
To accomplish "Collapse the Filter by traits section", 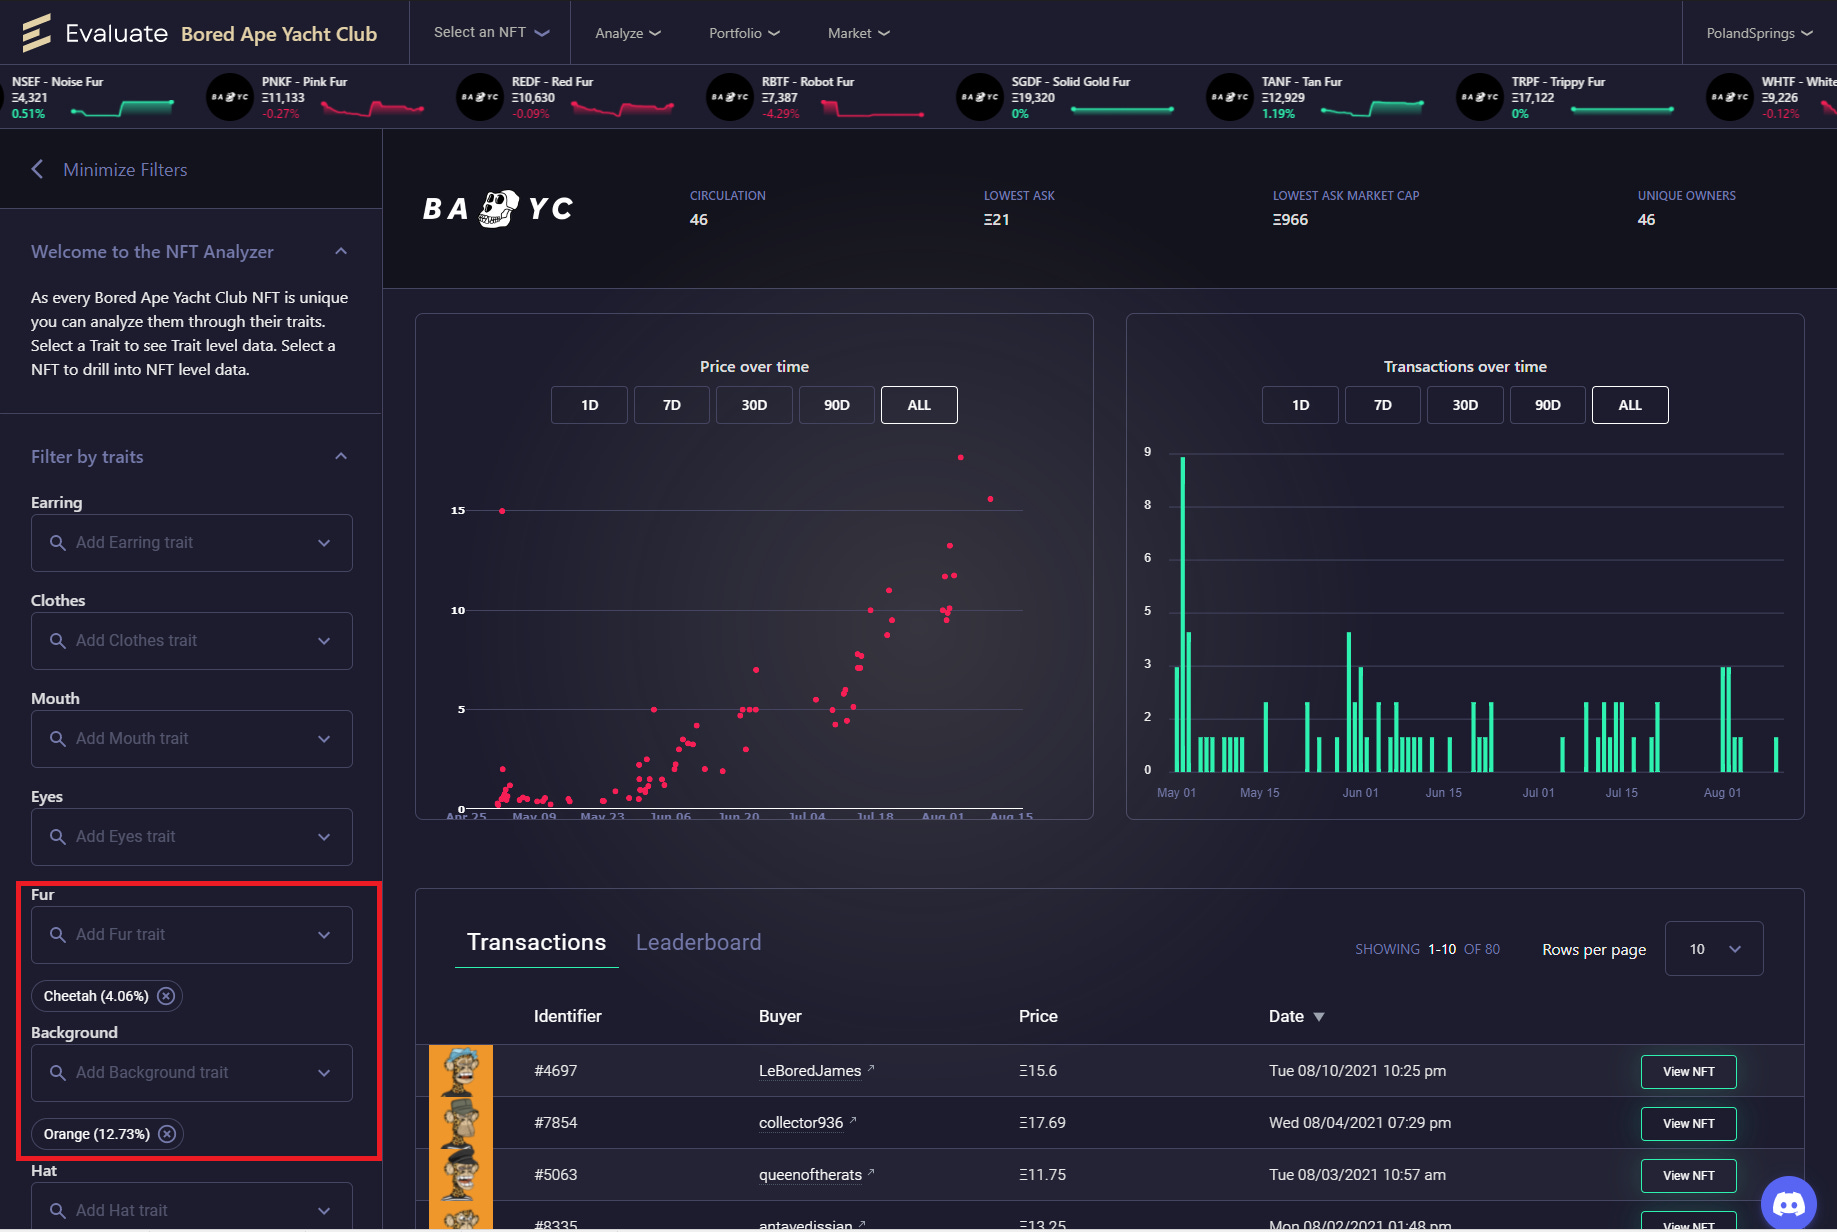I will coord(341,457).
